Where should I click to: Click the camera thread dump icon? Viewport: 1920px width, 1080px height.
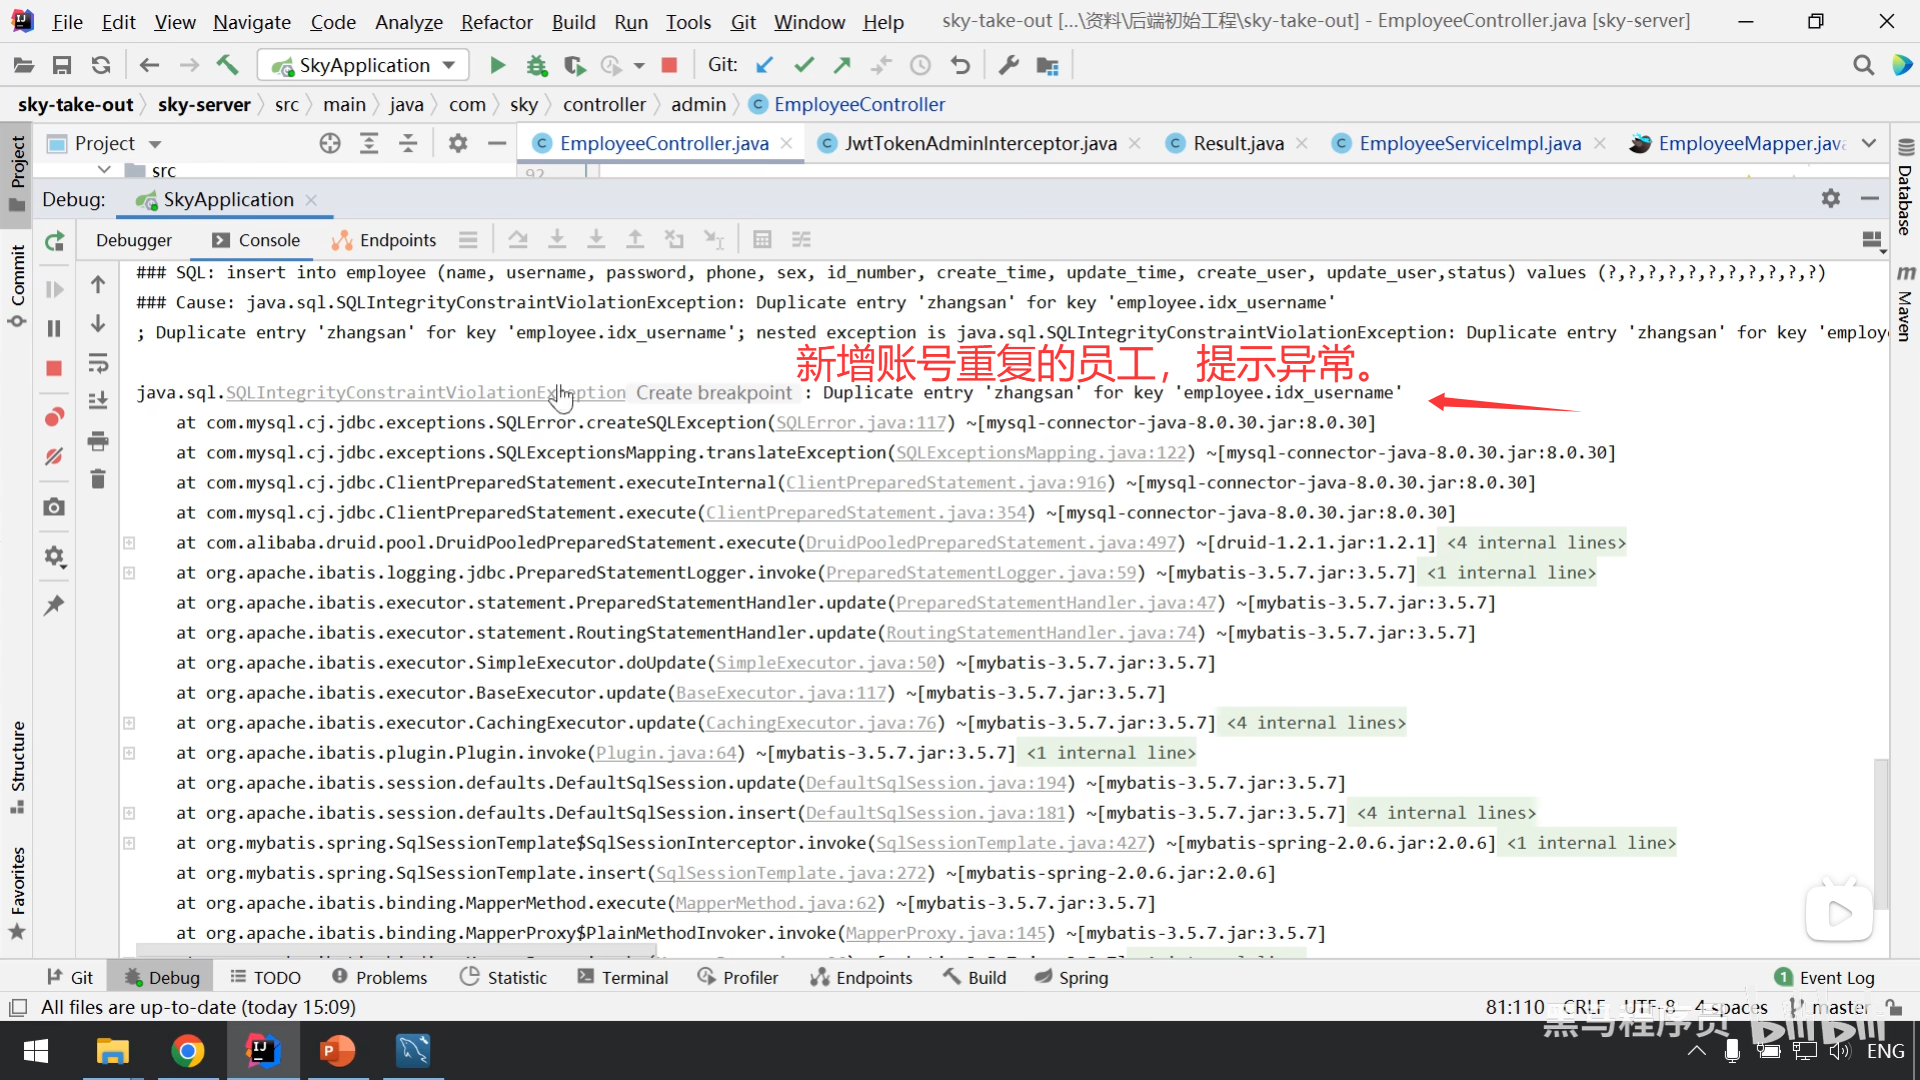tap(55, 507)
